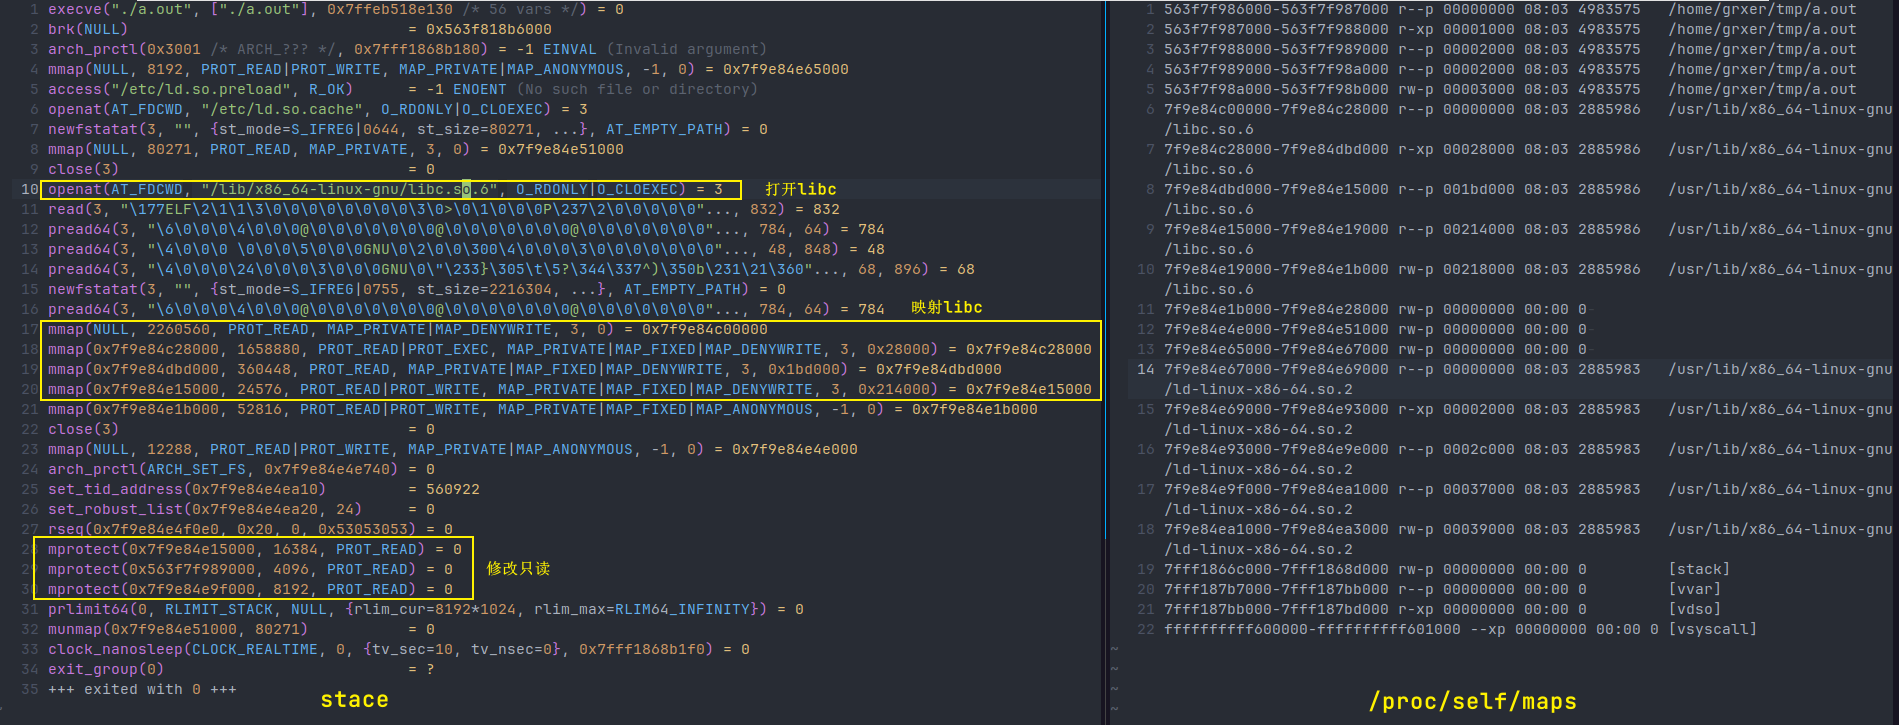This screenshot has height=725, width=1899.
Task: Click libc mapping 7f9e84c00000-7f9e84c28000
Action: point(1528,119)
